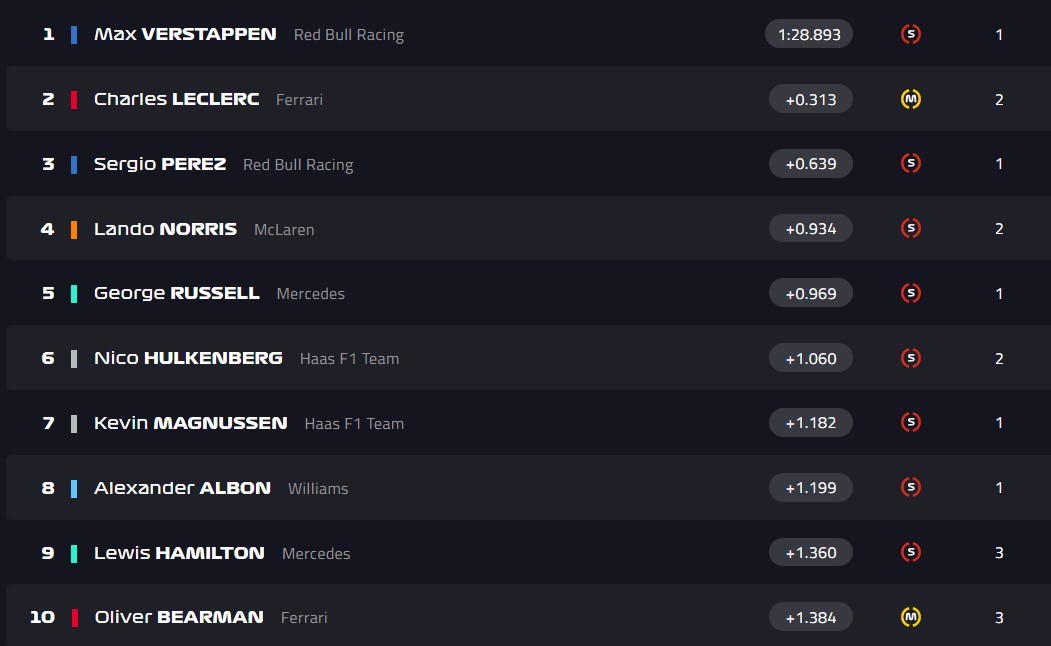Screen dimensions: 1051x646
Task: Open Charles Leclerc's driver name
Action: [176, 99]
